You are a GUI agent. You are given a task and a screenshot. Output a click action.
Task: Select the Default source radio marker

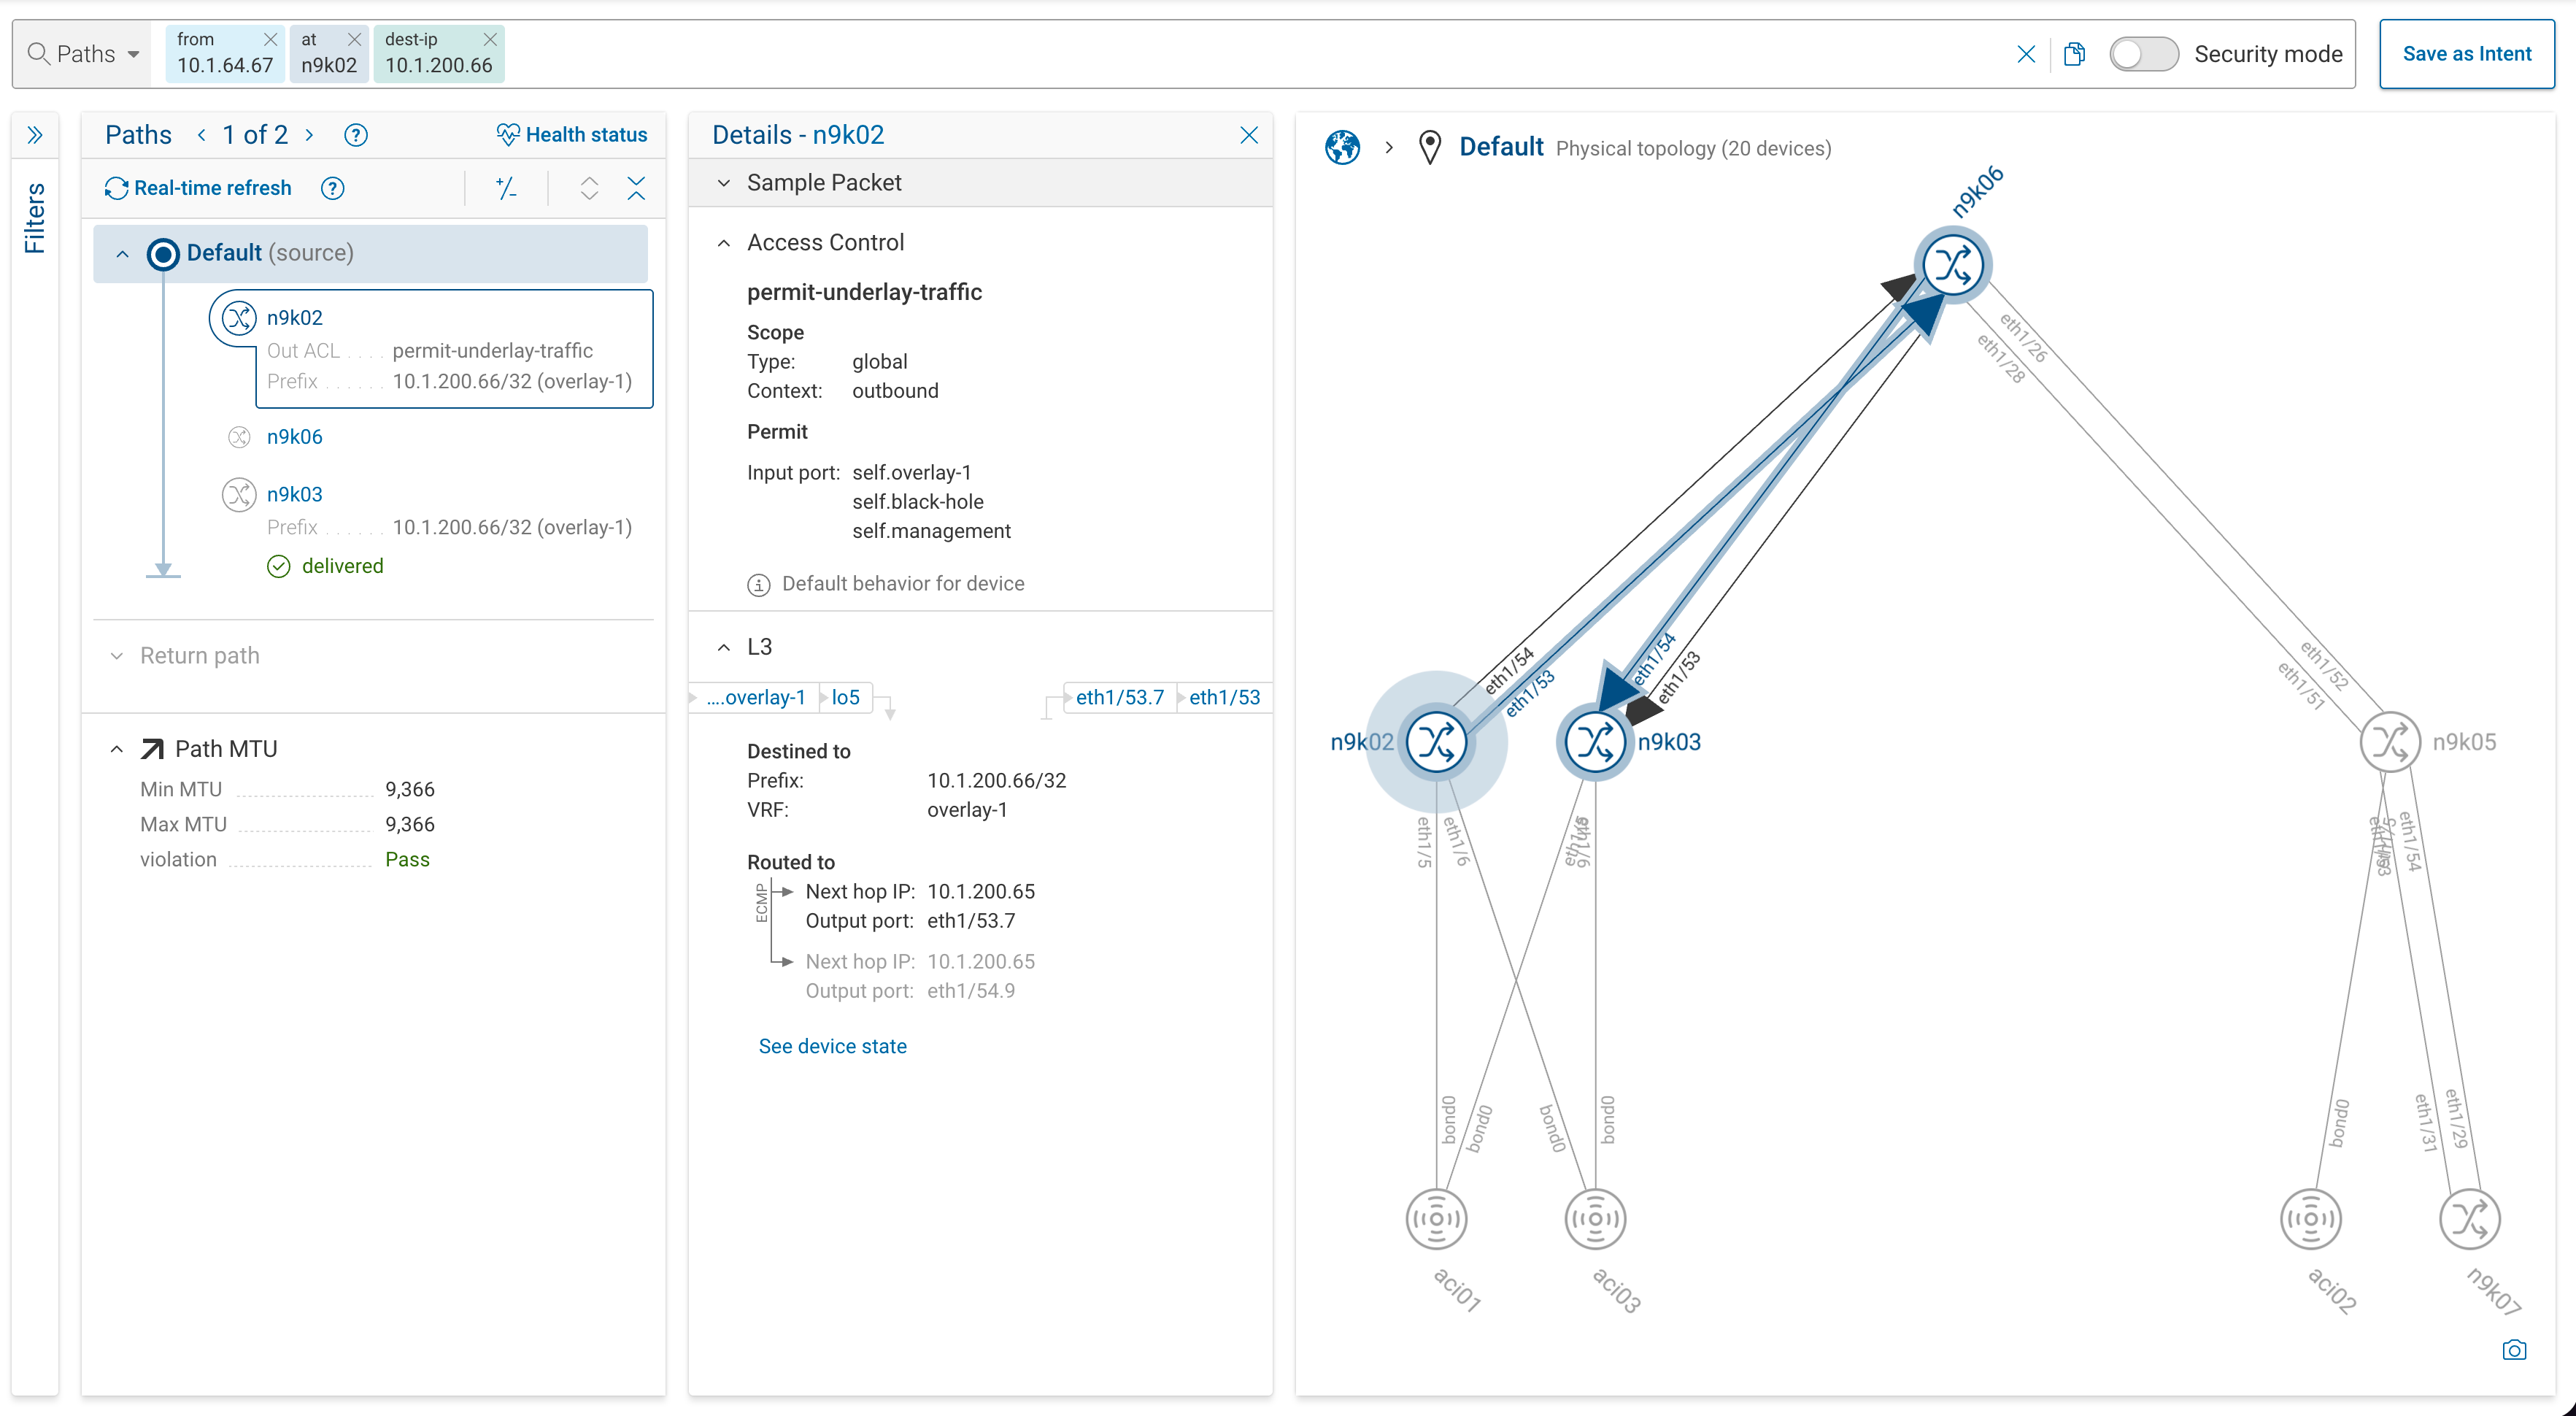(163, 254)
